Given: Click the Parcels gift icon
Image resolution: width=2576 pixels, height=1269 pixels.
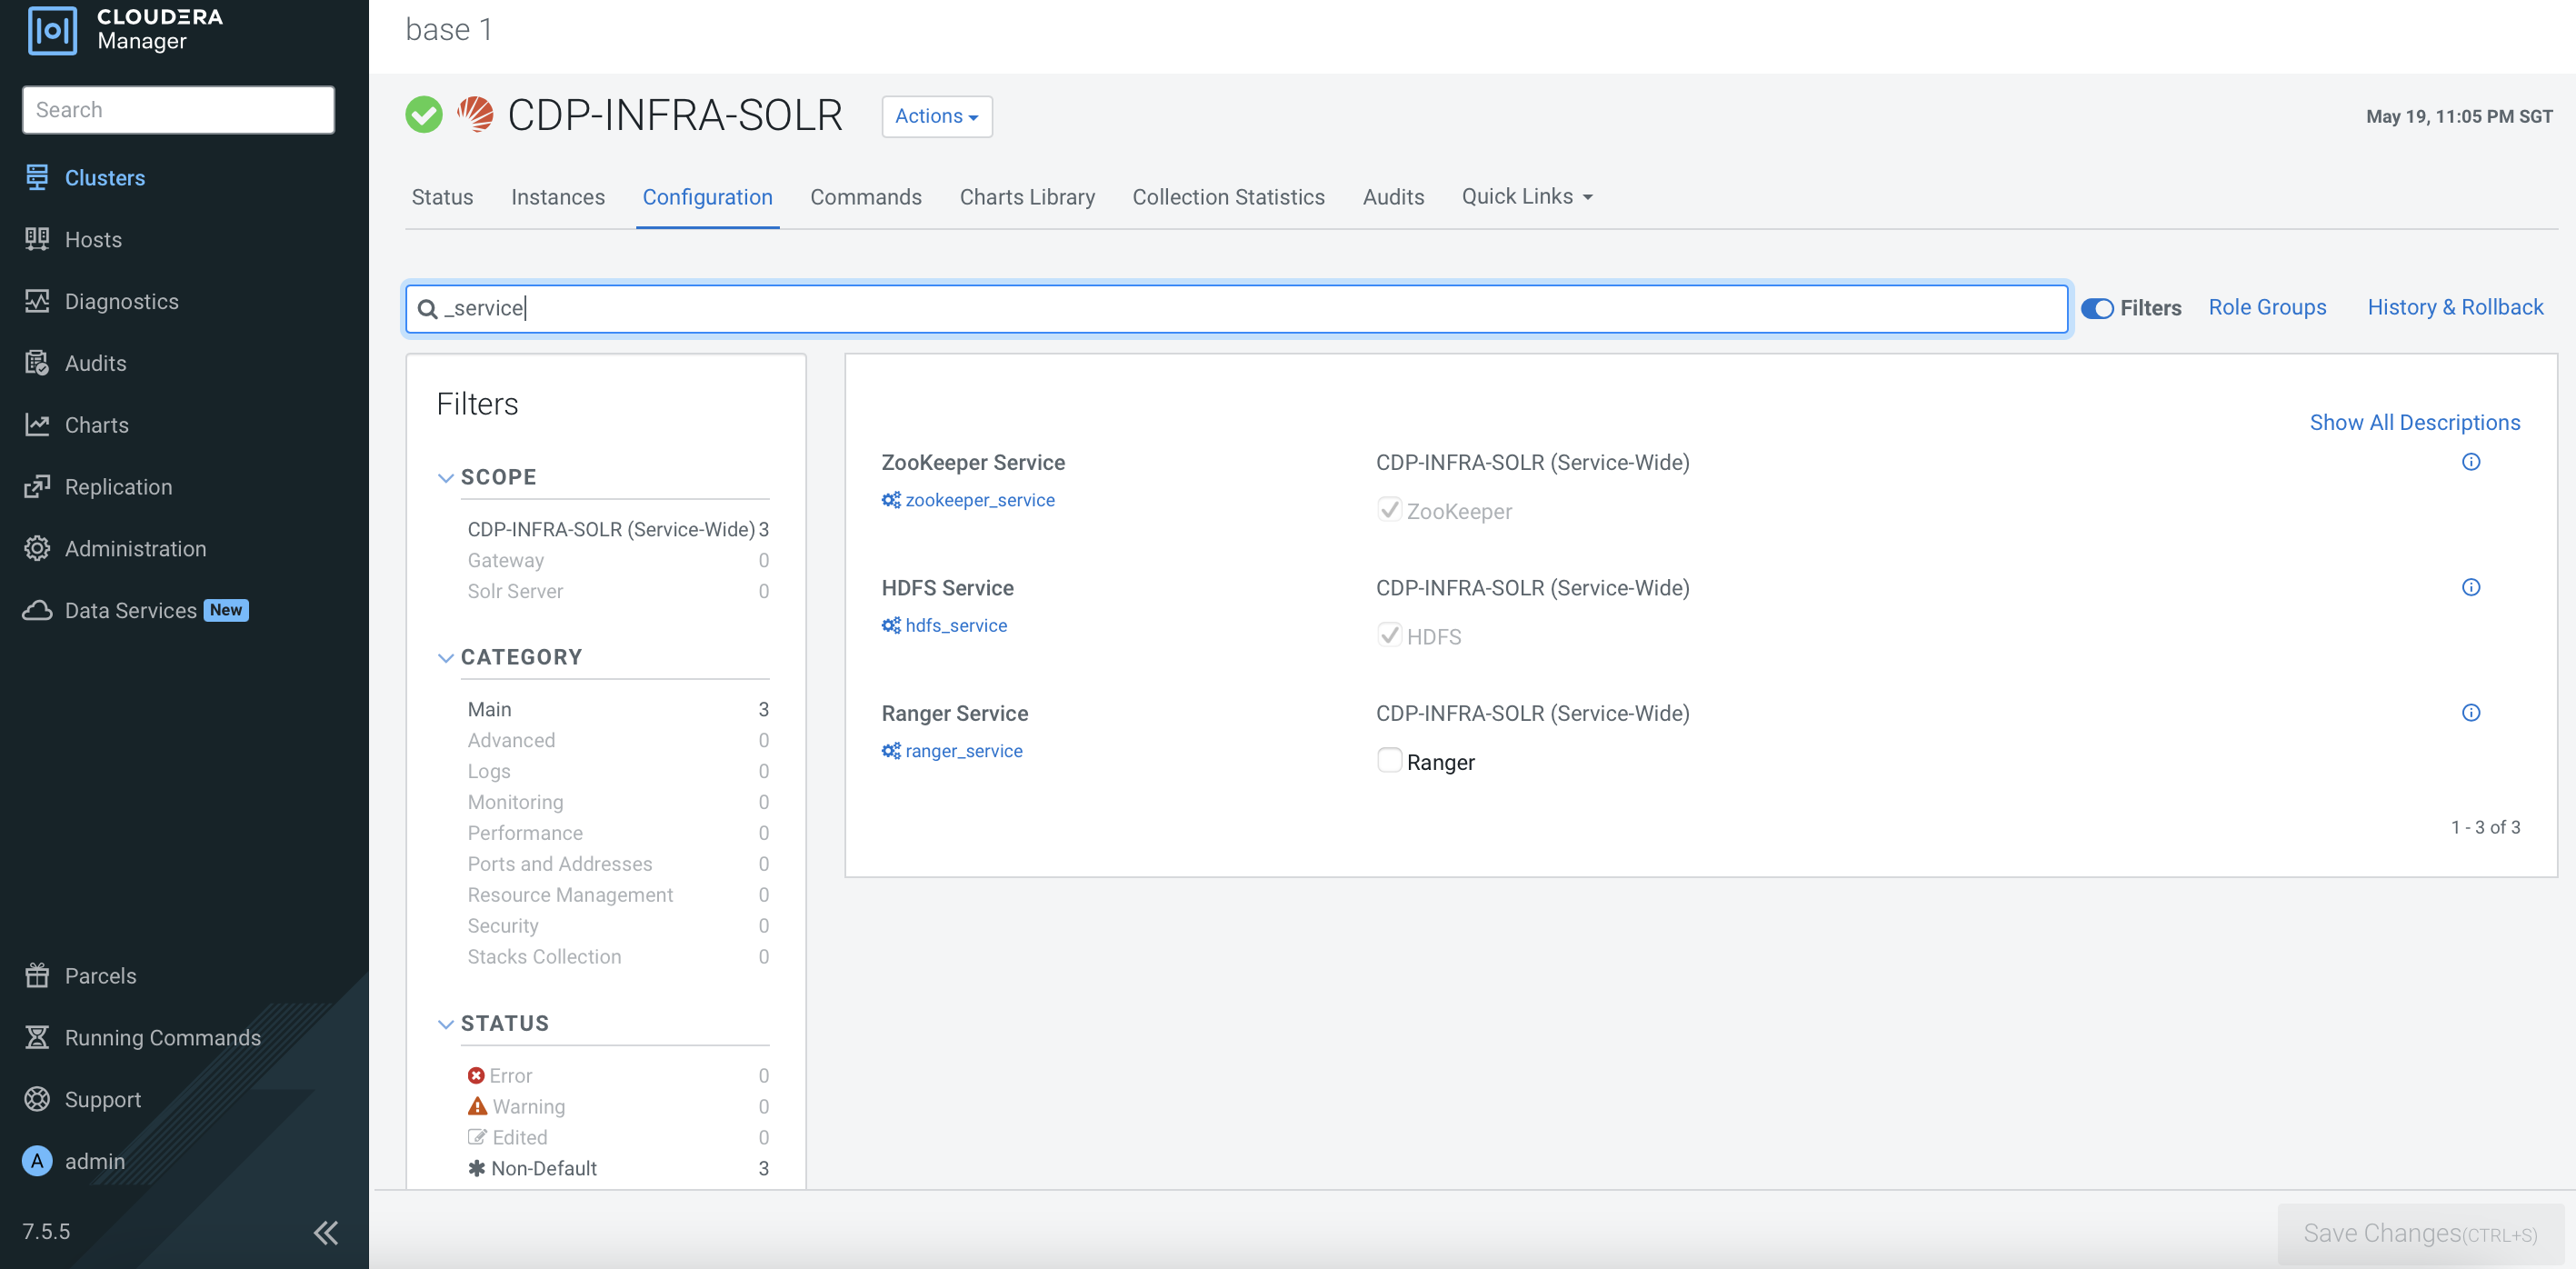Looking at the screenshot, I should [x=37, y=975].
